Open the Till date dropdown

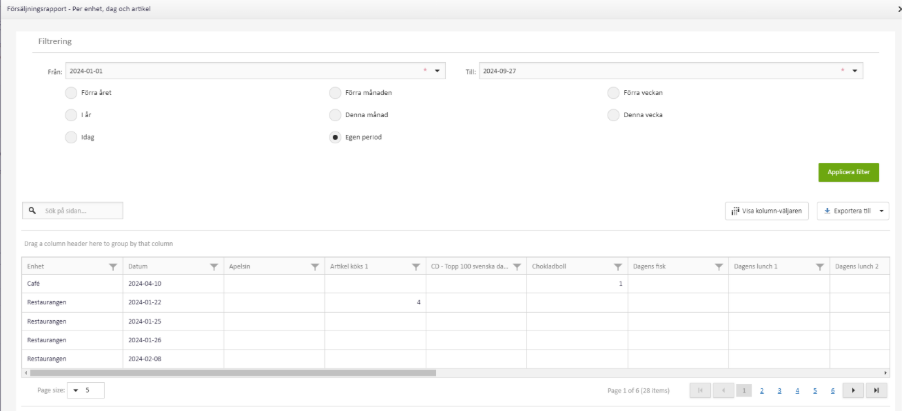click(855, 71)
